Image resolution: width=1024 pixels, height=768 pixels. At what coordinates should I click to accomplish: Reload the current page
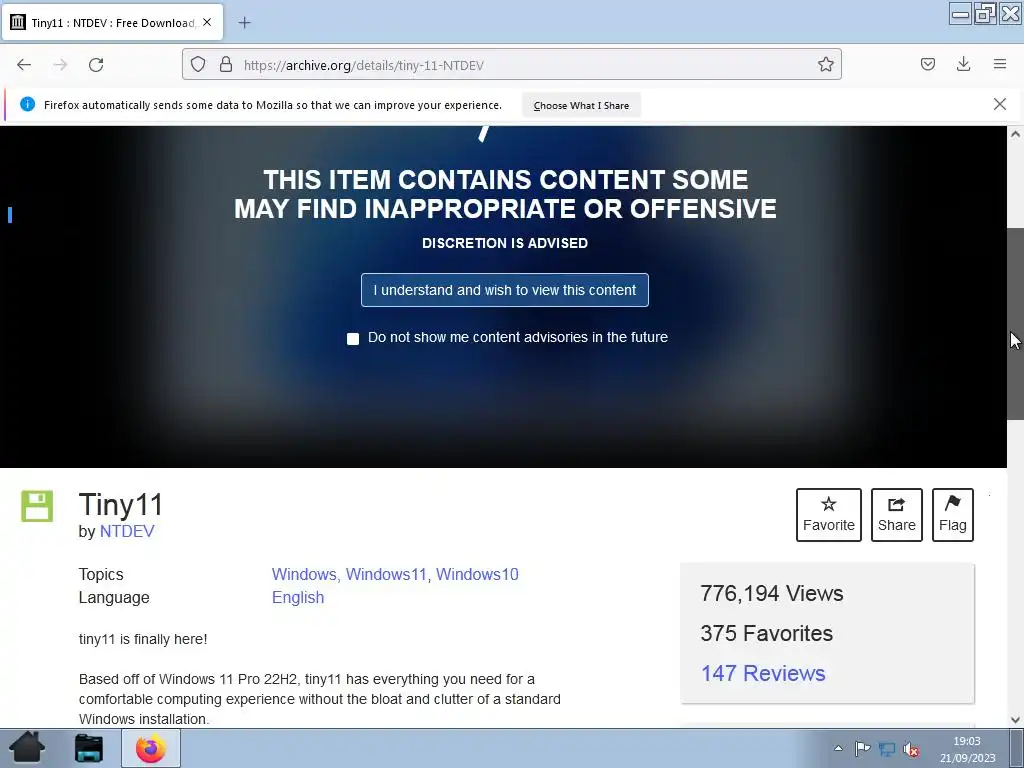[x=96, y=65]
